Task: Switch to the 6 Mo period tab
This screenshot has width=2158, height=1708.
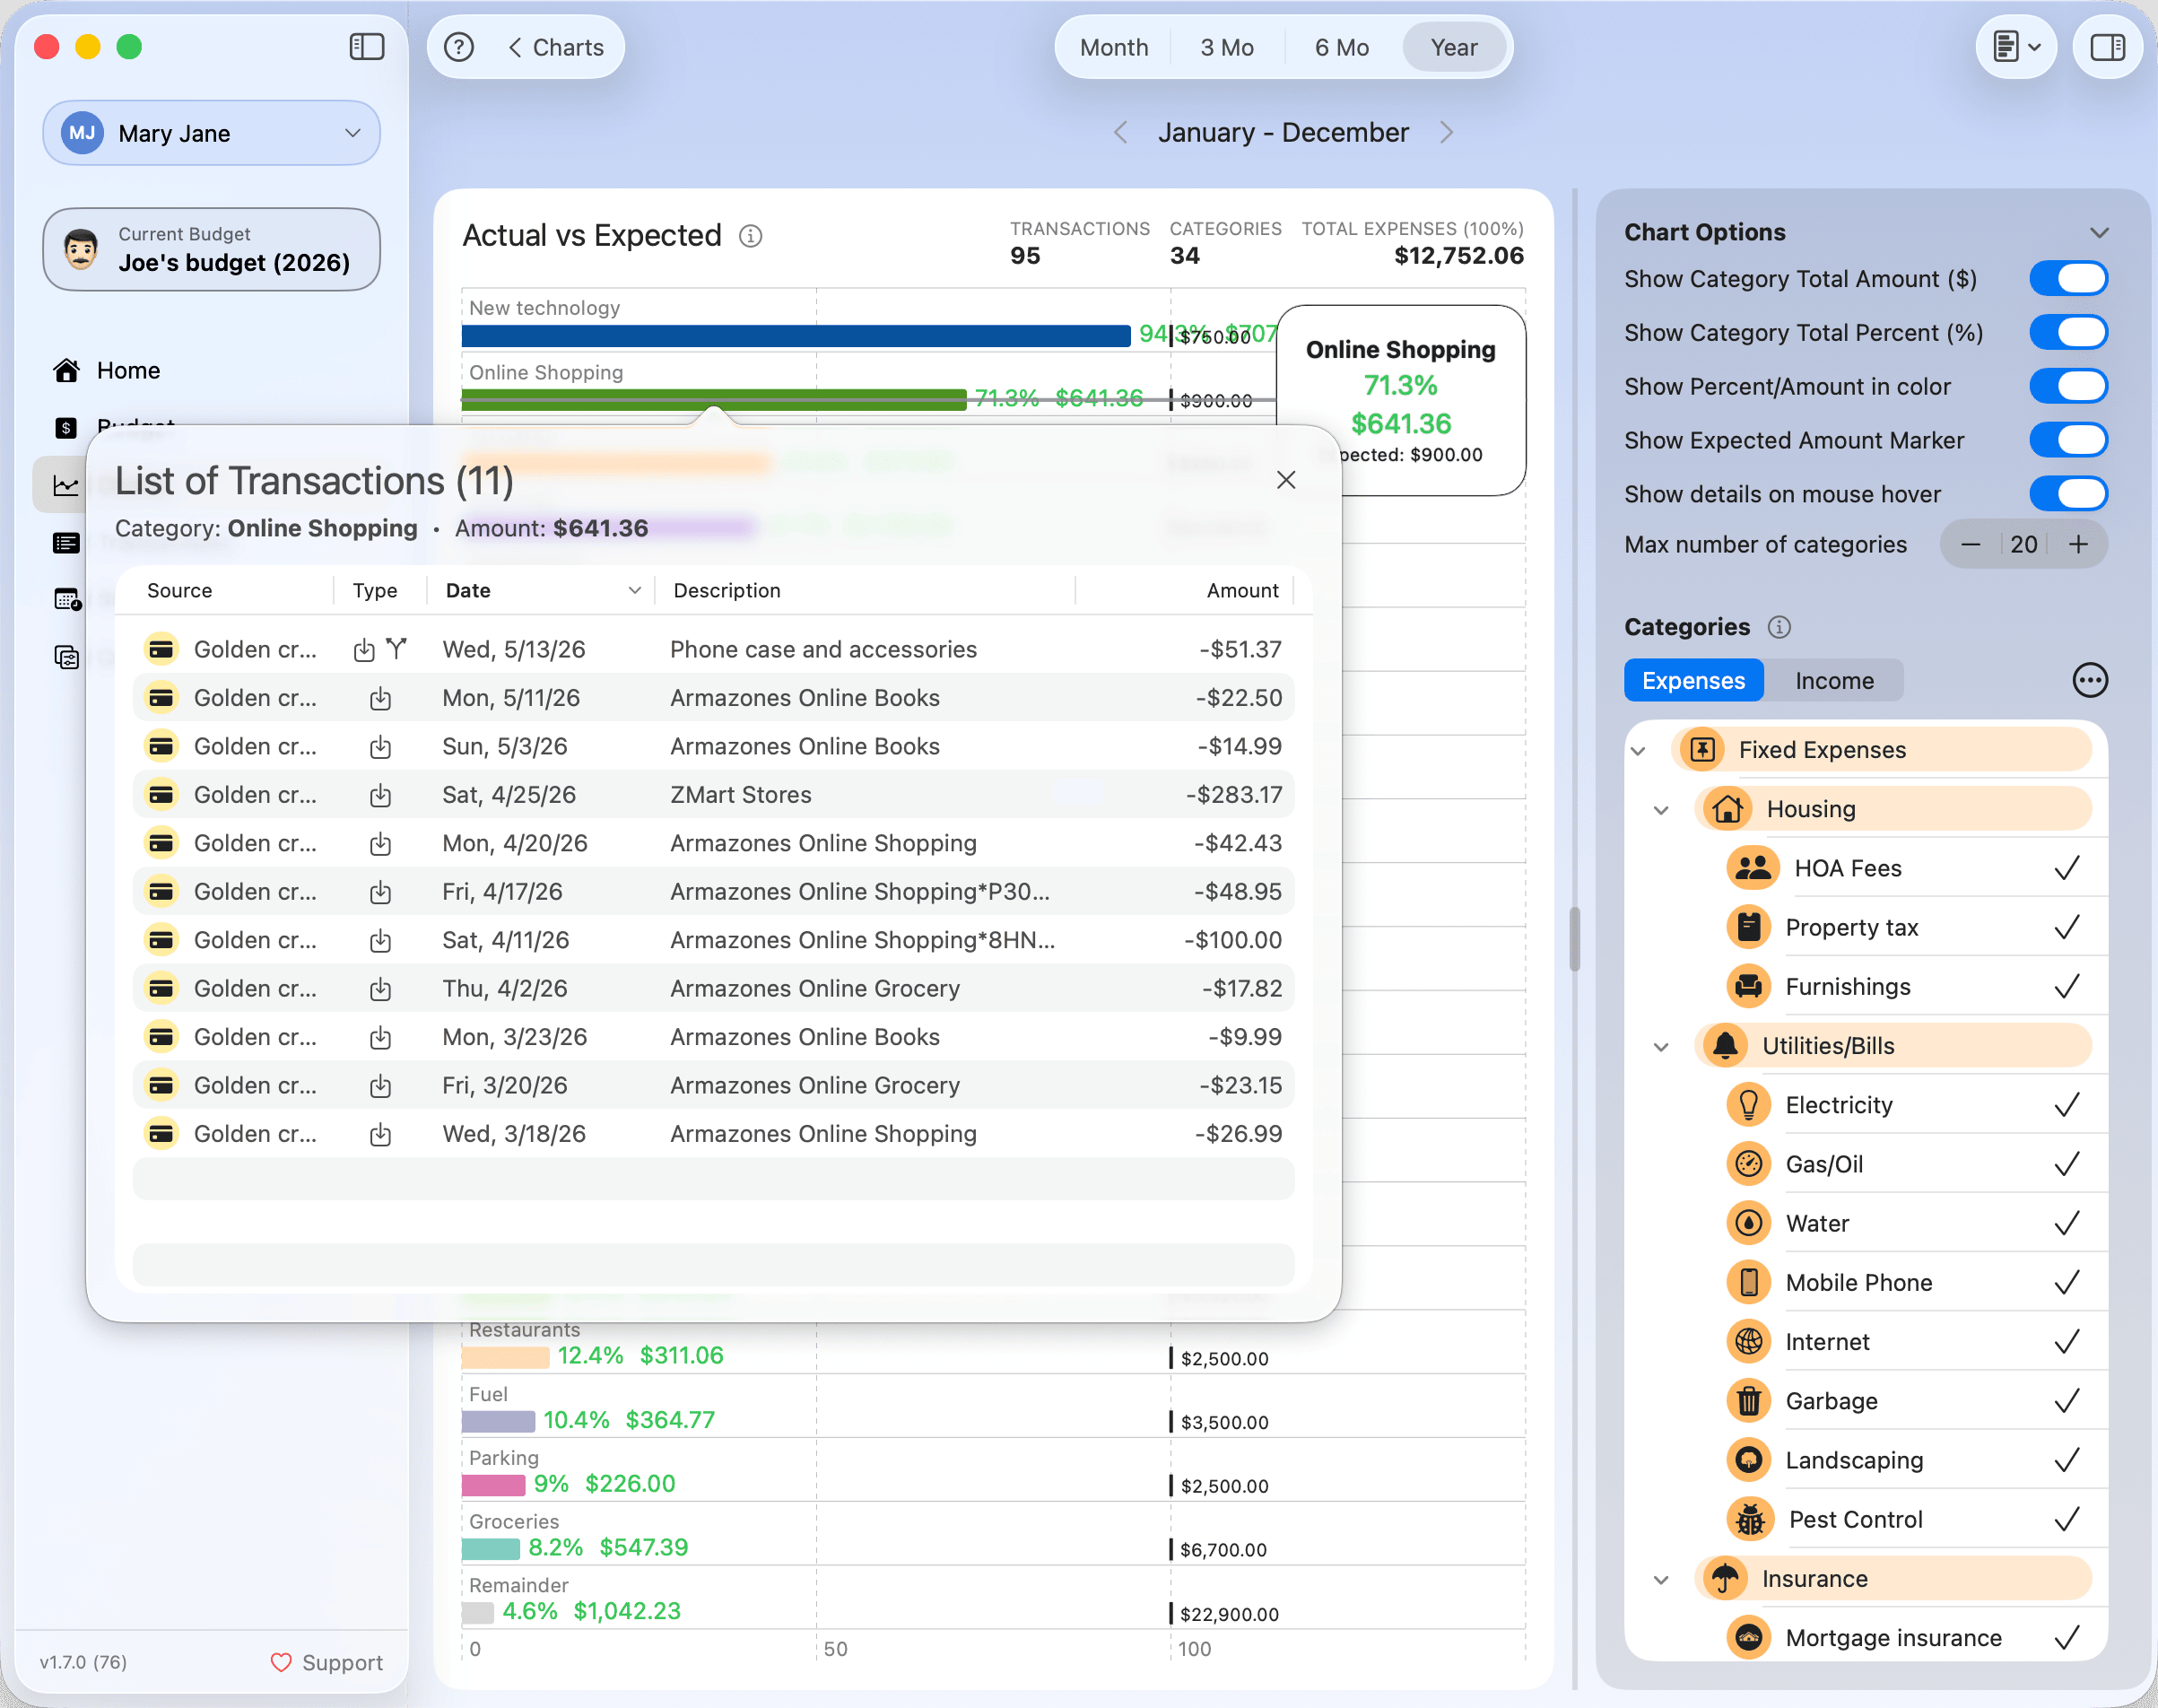Action: (x=1341, y=47)
